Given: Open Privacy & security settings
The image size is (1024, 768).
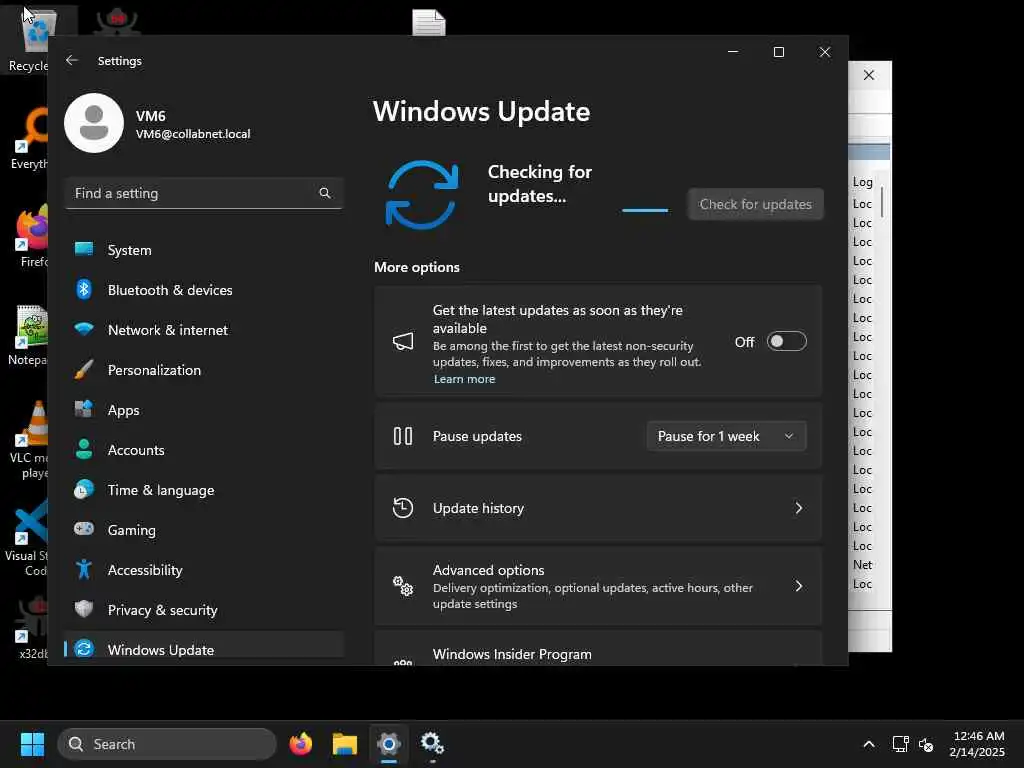Looking at the screenshot, I should coord(204,609).
